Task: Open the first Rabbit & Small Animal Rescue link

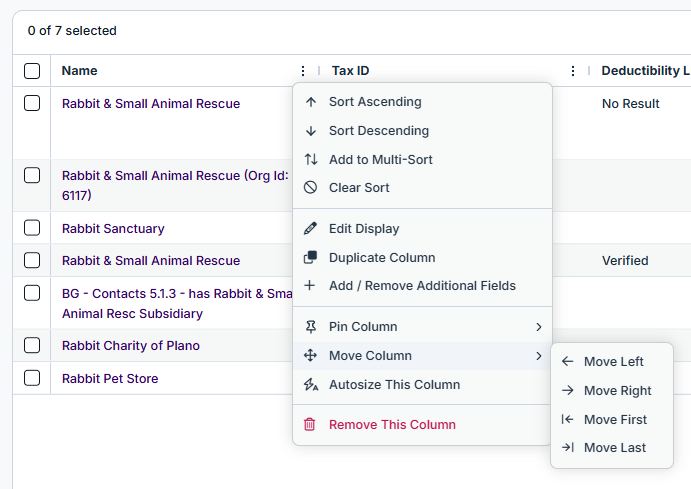Action: pos(151,104)
